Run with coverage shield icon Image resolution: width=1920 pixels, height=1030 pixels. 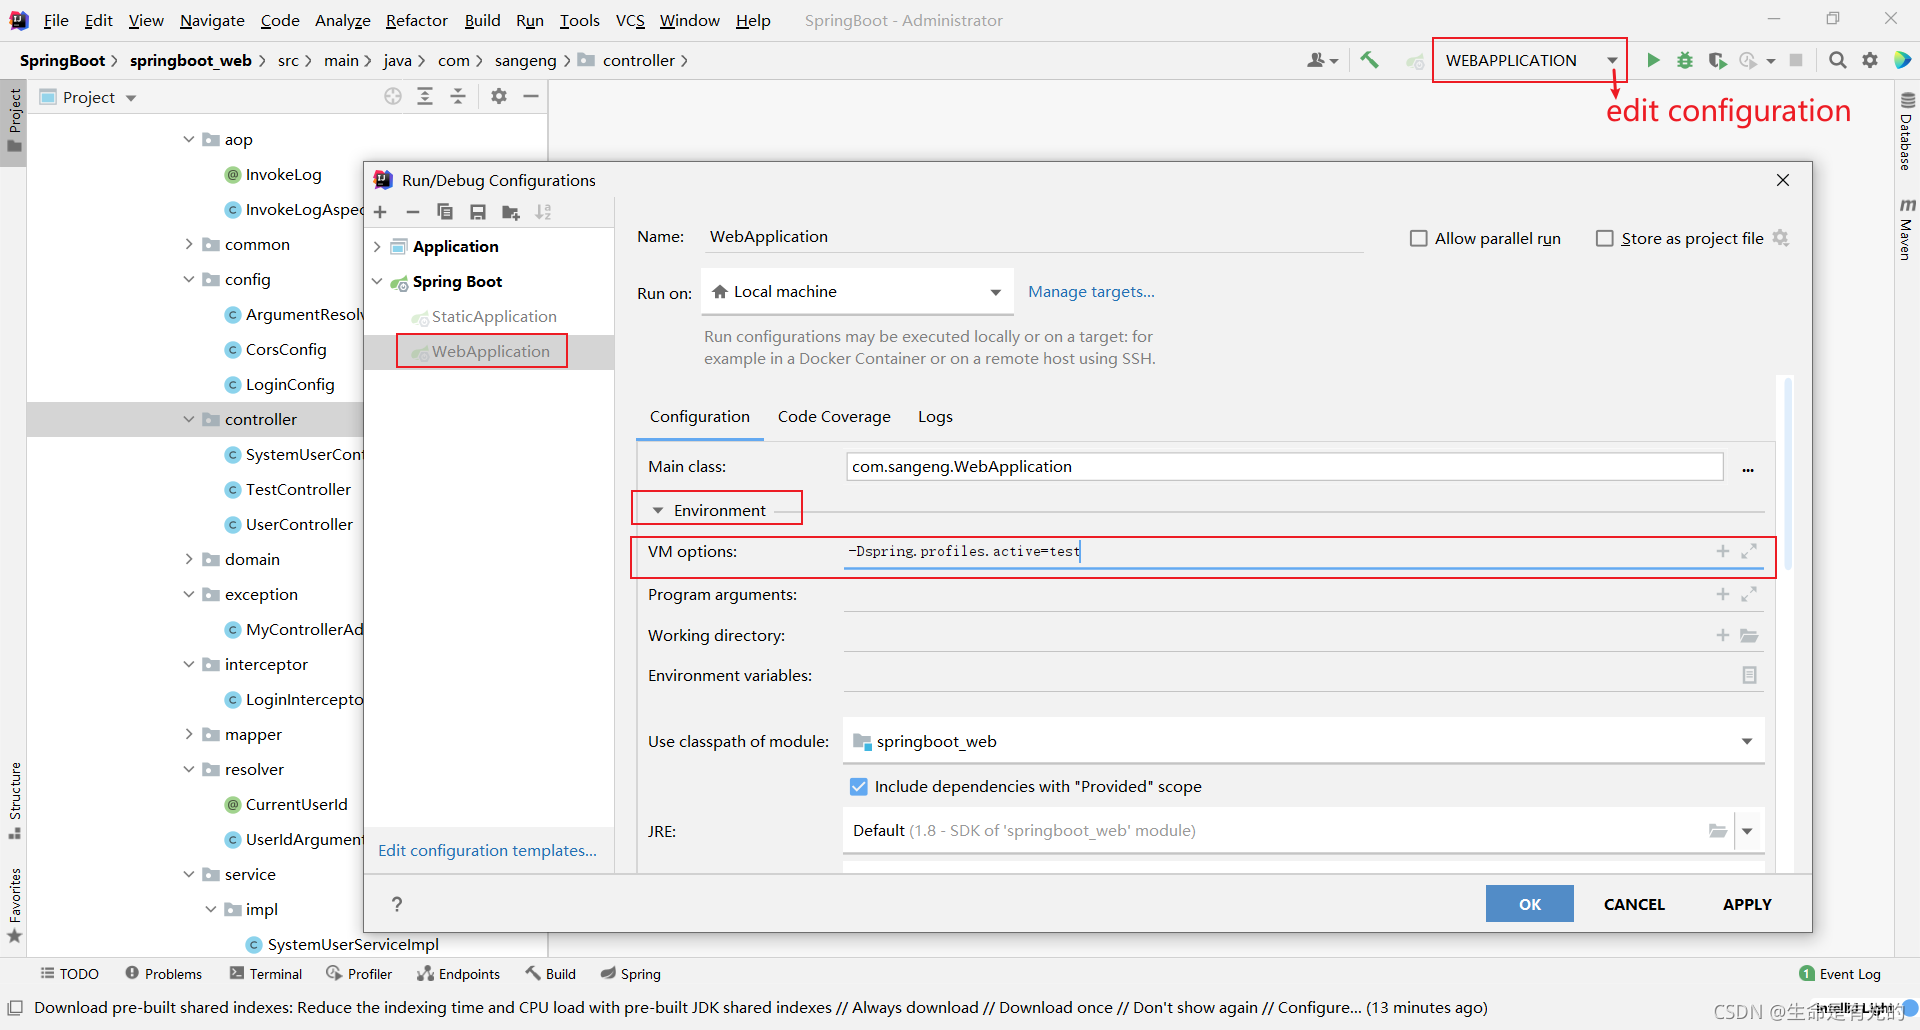1717,61
